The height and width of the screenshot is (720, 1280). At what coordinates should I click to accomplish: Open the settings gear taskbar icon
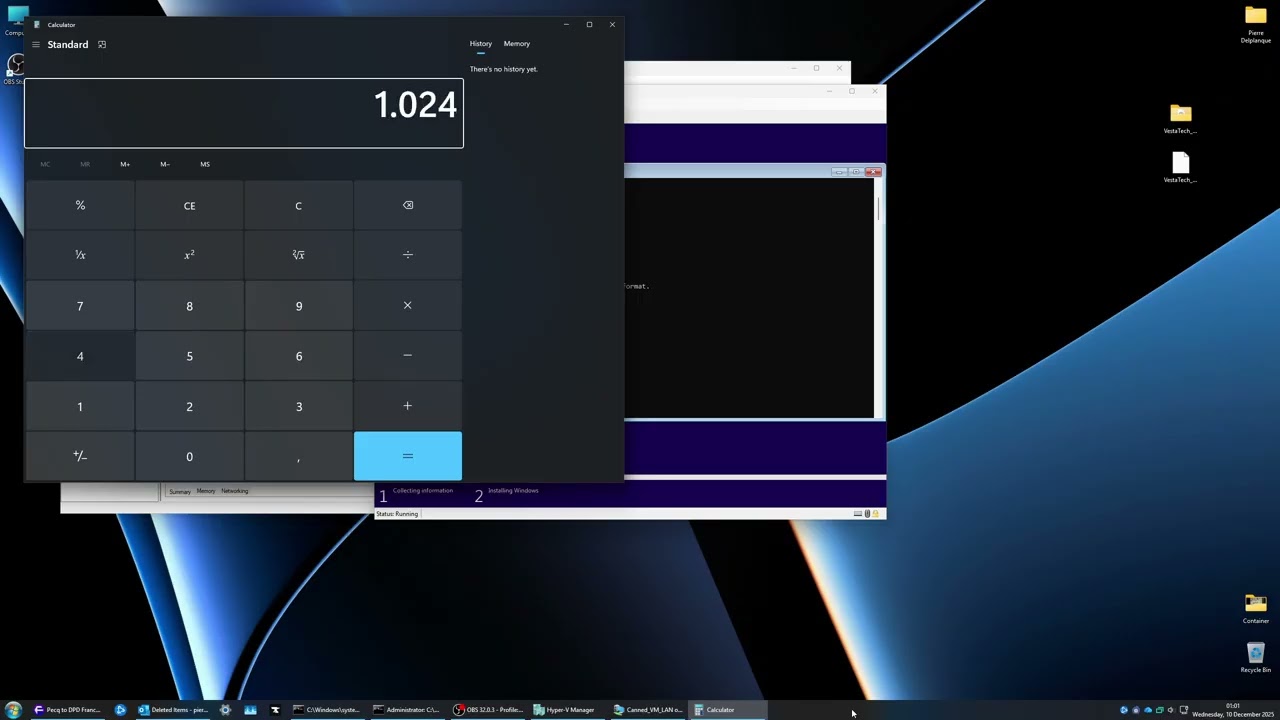pyautogui.click(x=225, y=710)
